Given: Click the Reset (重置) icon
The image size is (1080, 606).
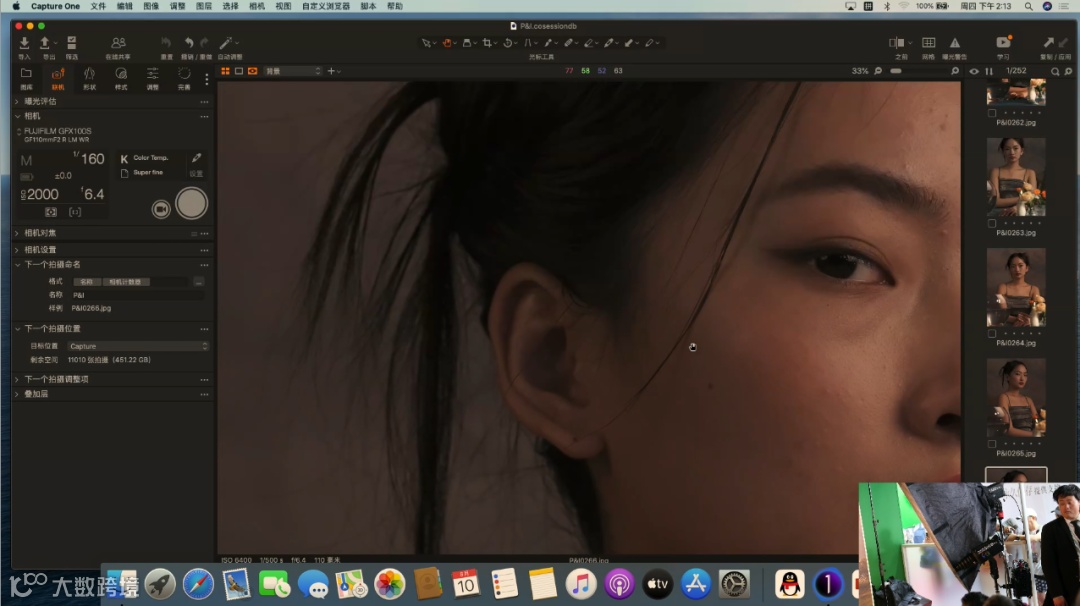Looking at the screenshot, I should click(166, 43).
